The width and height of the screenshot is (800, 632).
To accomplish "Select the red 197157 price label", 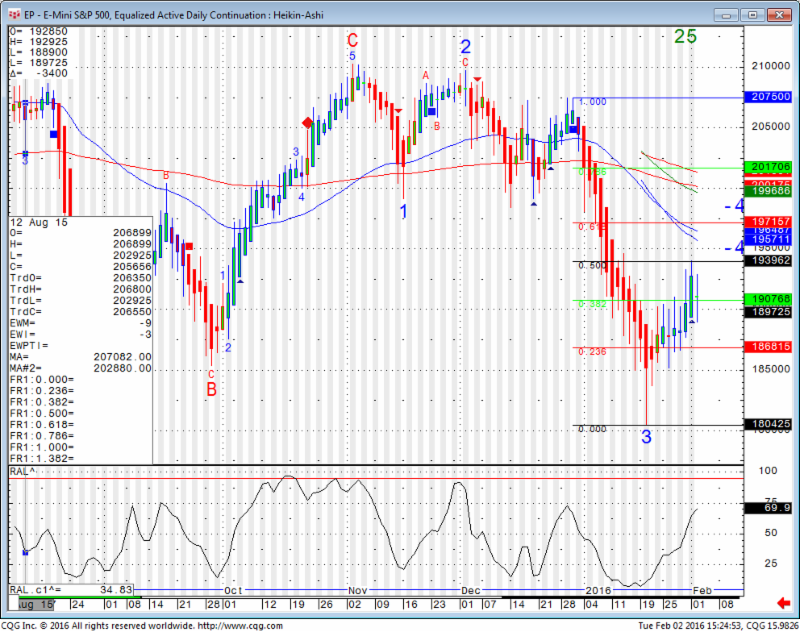I will [768, 221].
